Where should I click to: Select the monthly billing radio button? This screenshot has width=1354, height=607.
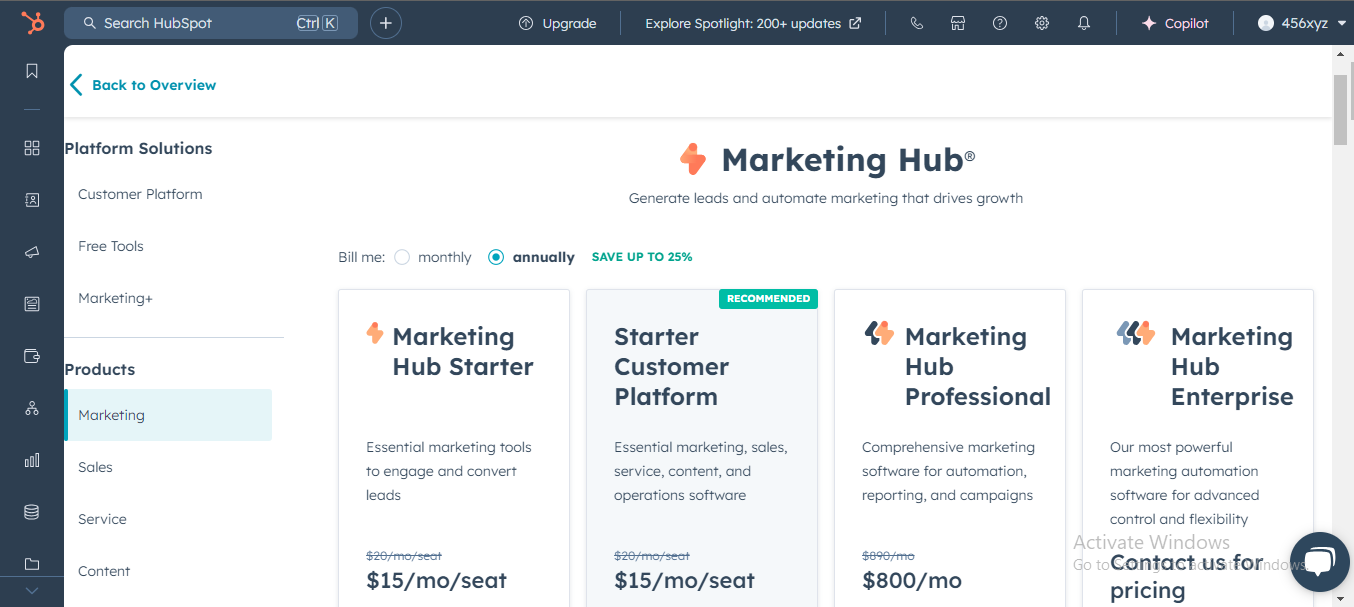point(402,257)
